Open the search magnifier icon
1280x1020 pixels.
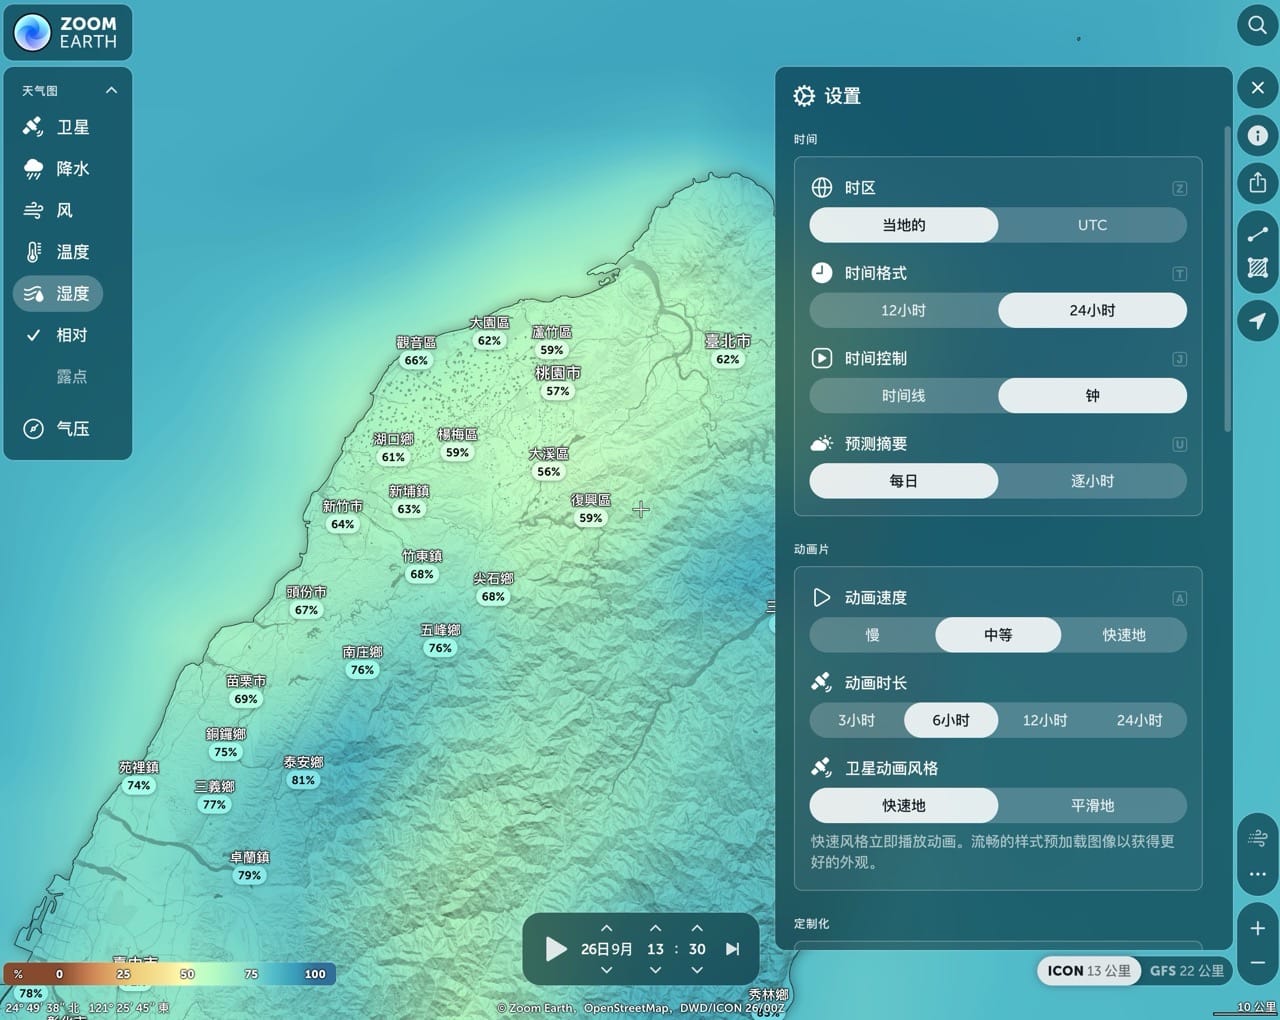coord(1257,25)
